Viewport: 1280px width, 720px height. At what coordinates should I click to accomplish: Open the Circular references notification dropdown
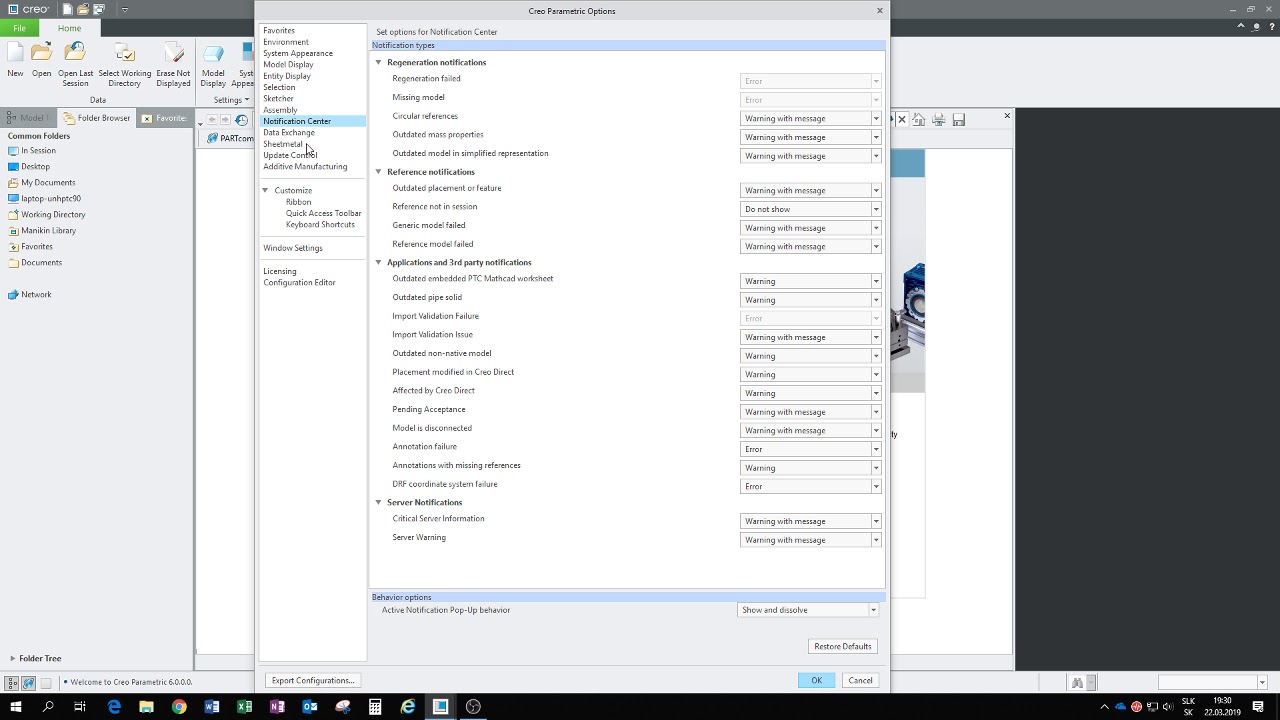point(811,119)
